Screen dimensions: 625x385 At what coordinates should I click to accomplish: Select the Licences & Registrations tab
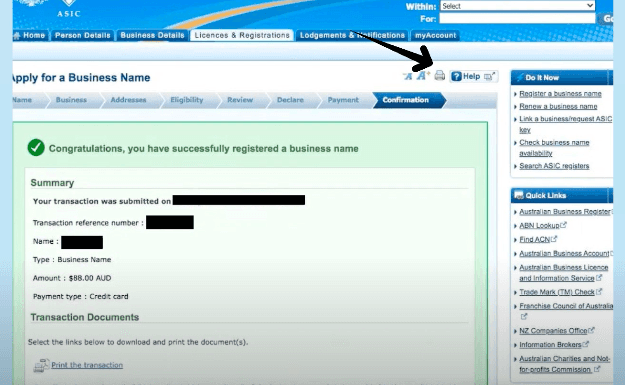[x=242, y=35]
